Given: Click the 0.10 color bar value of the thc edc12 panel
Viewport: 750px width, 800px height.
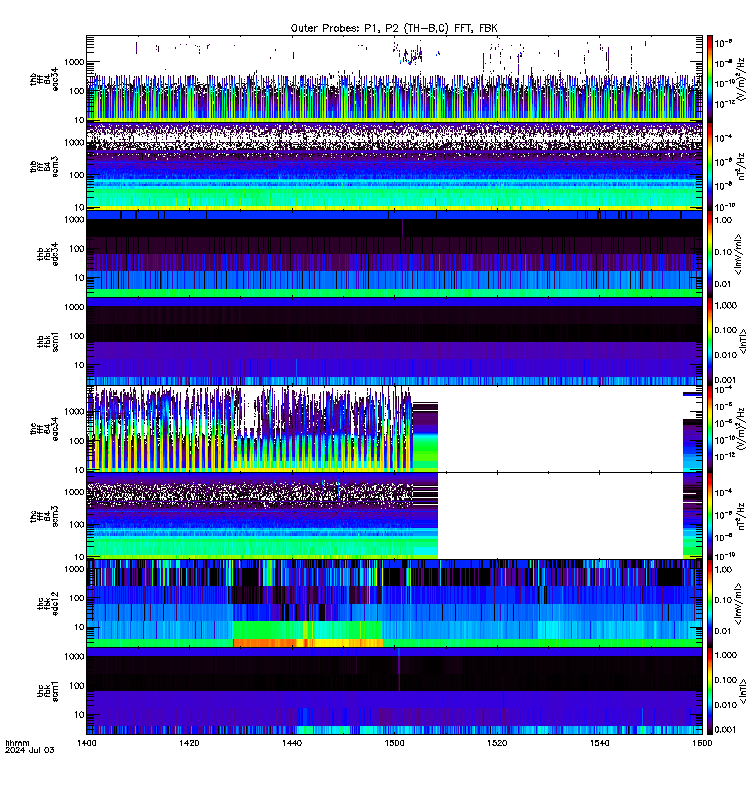Looking at the screenshot, I should [x=723, y=600].
